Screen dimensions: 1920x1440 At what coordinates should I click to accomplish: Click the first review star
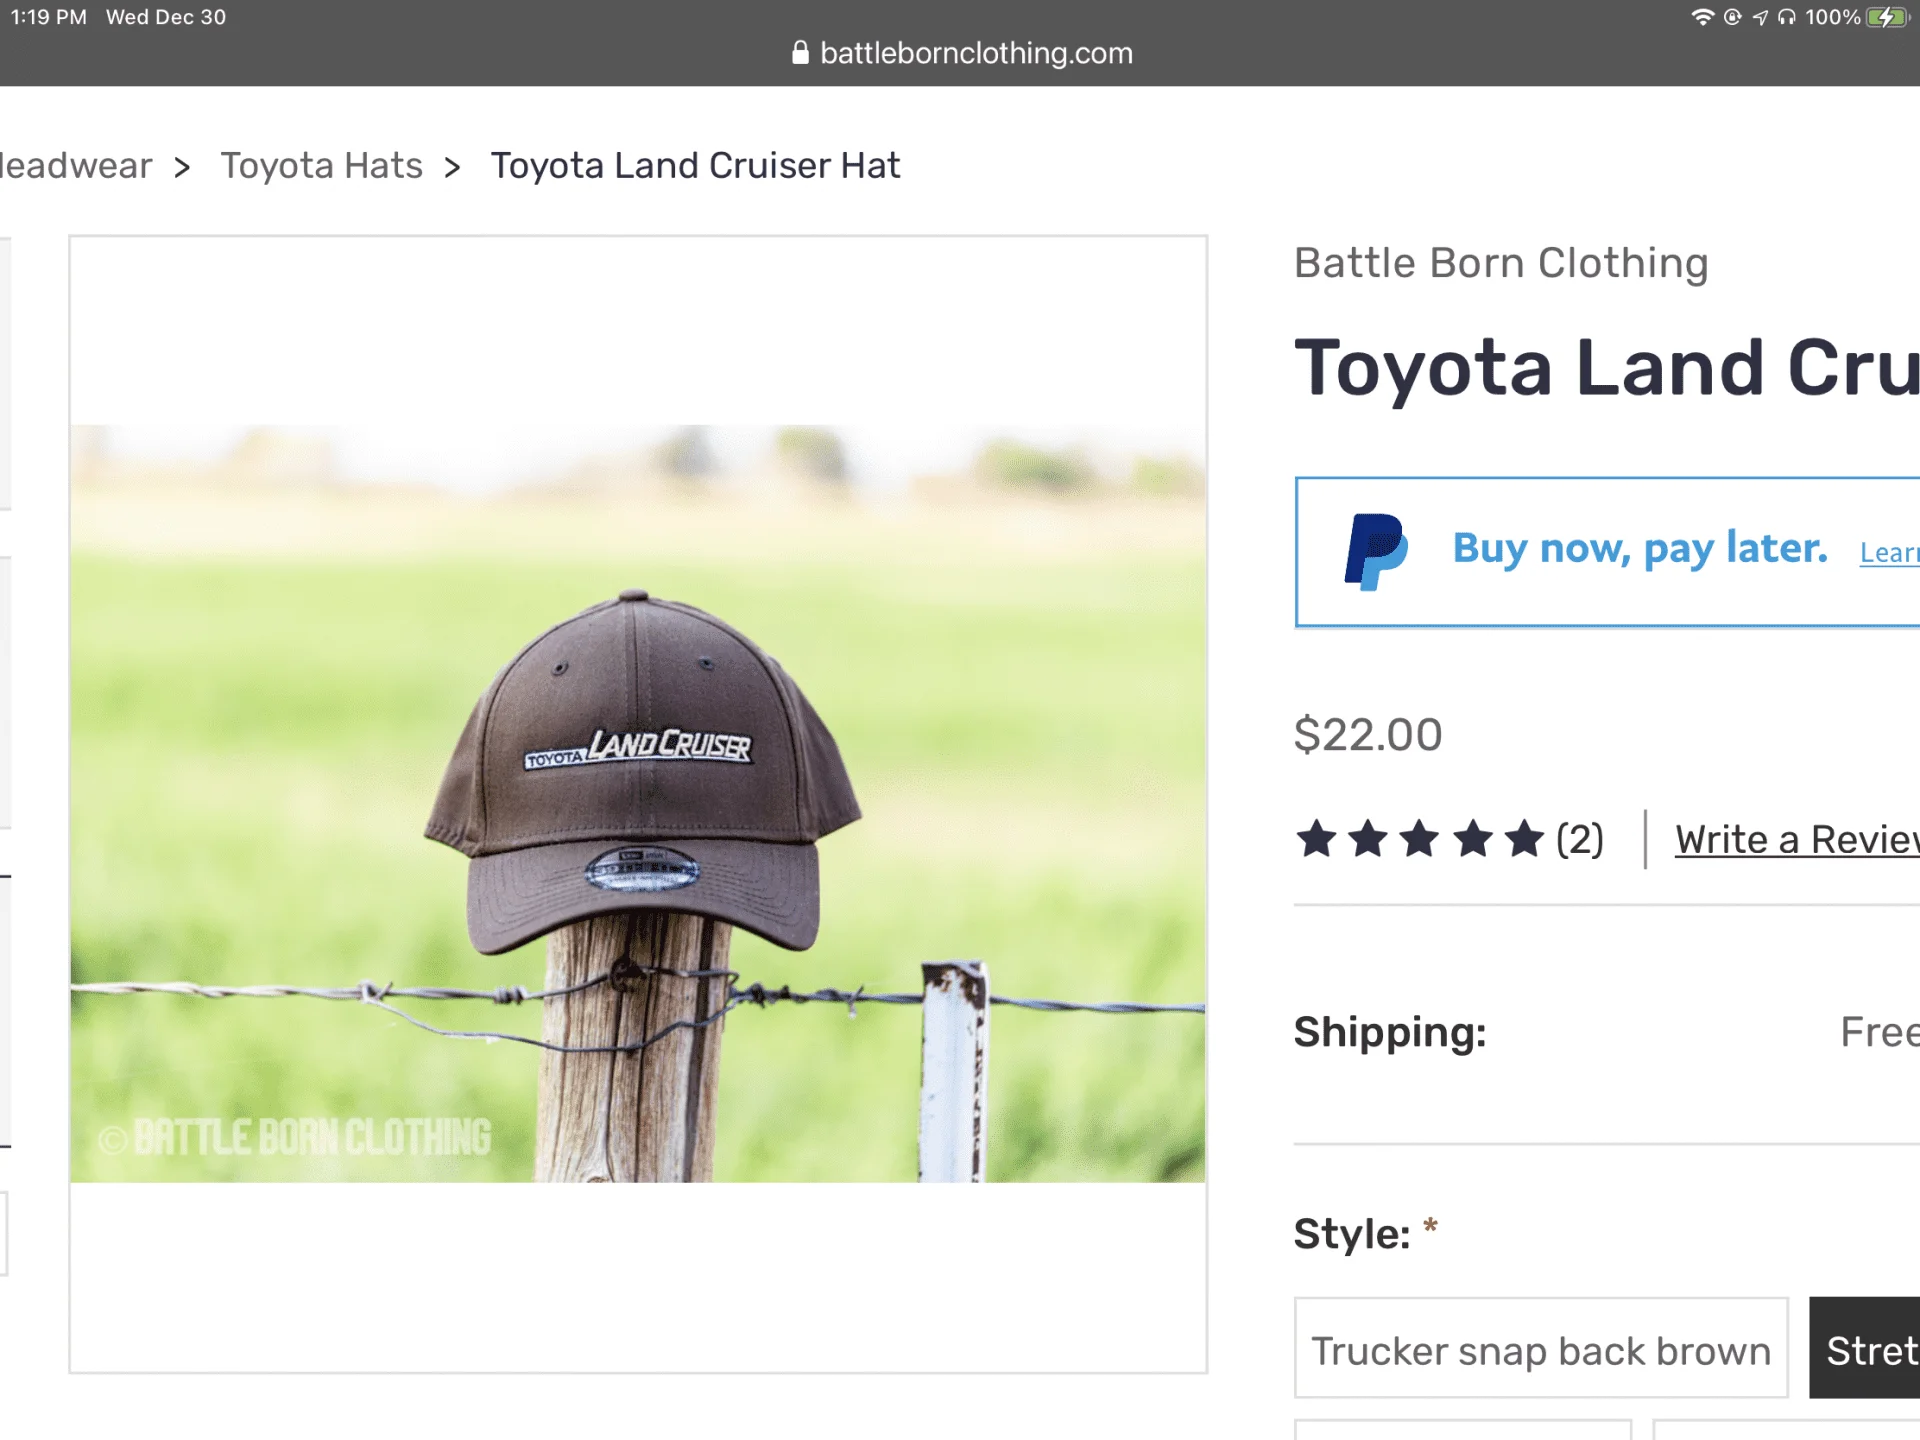tap(1316, 839)
